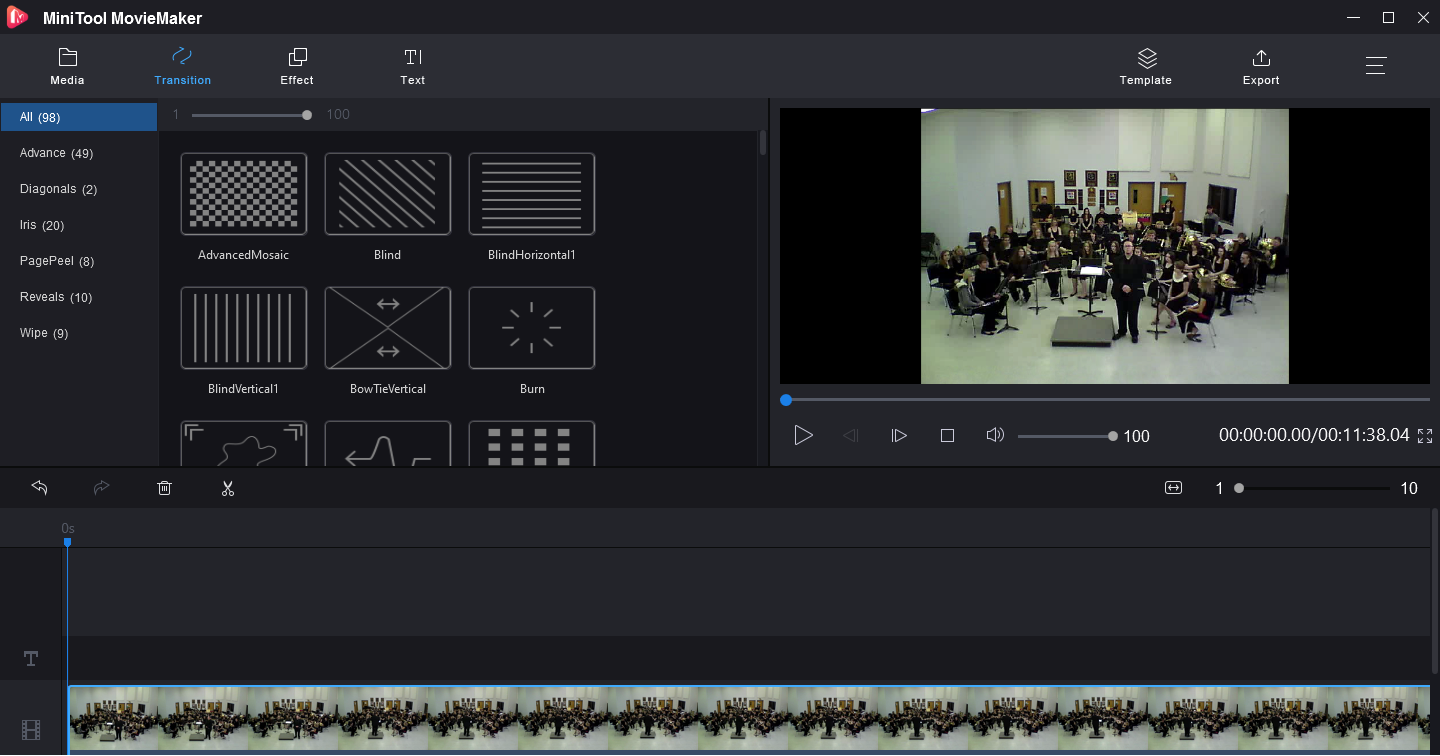Screen dimensions: 1440x756
Task: Redo the last undone action
Action: click(x=101, y=488)
